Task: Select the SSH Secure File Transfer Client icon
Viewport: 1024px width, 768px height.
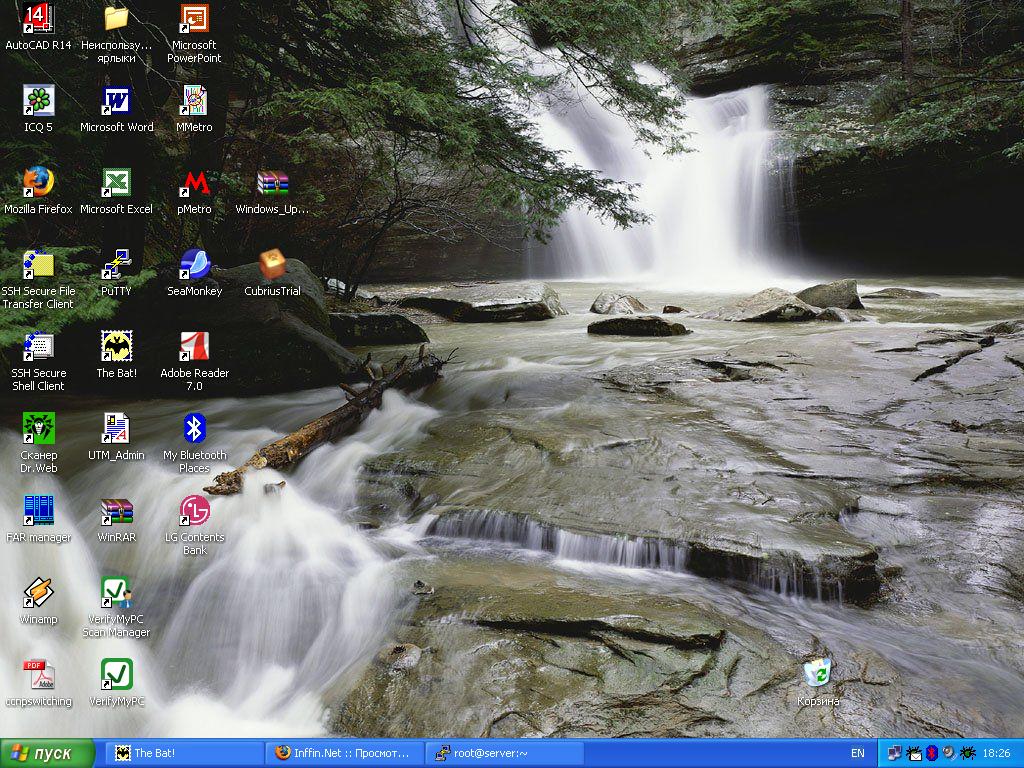Action: pyautogui.click(x=39, y=280)
